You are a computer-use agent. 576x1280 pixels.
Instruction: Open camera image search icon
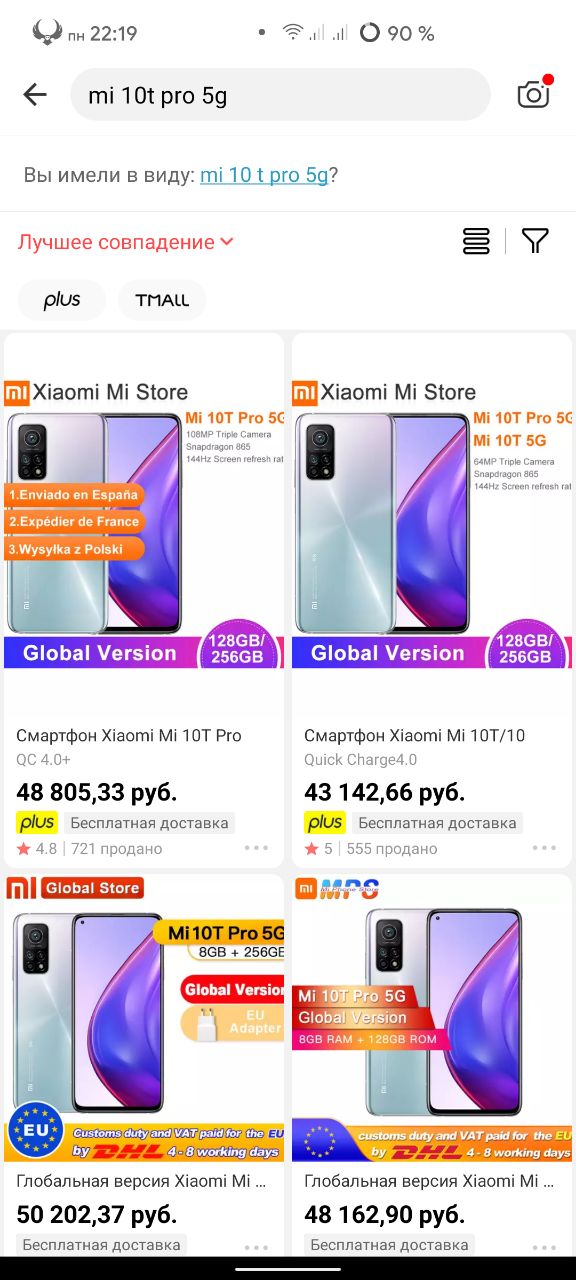[534, 93]
